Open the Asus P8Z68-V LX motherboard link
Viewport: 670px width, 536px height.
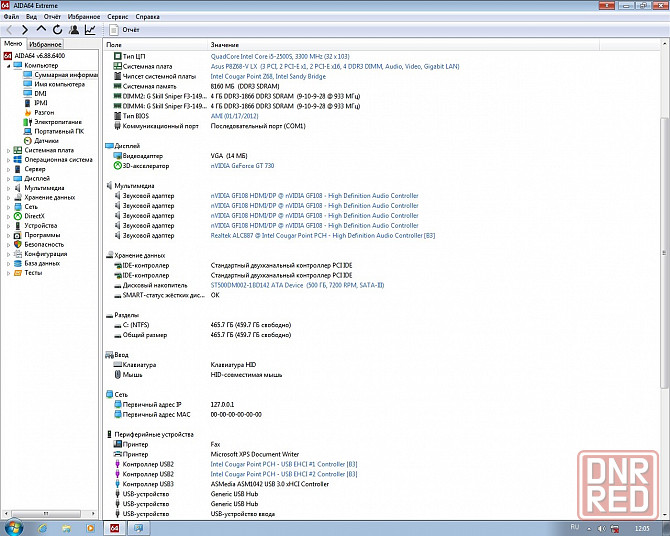[x=335, y=66]
